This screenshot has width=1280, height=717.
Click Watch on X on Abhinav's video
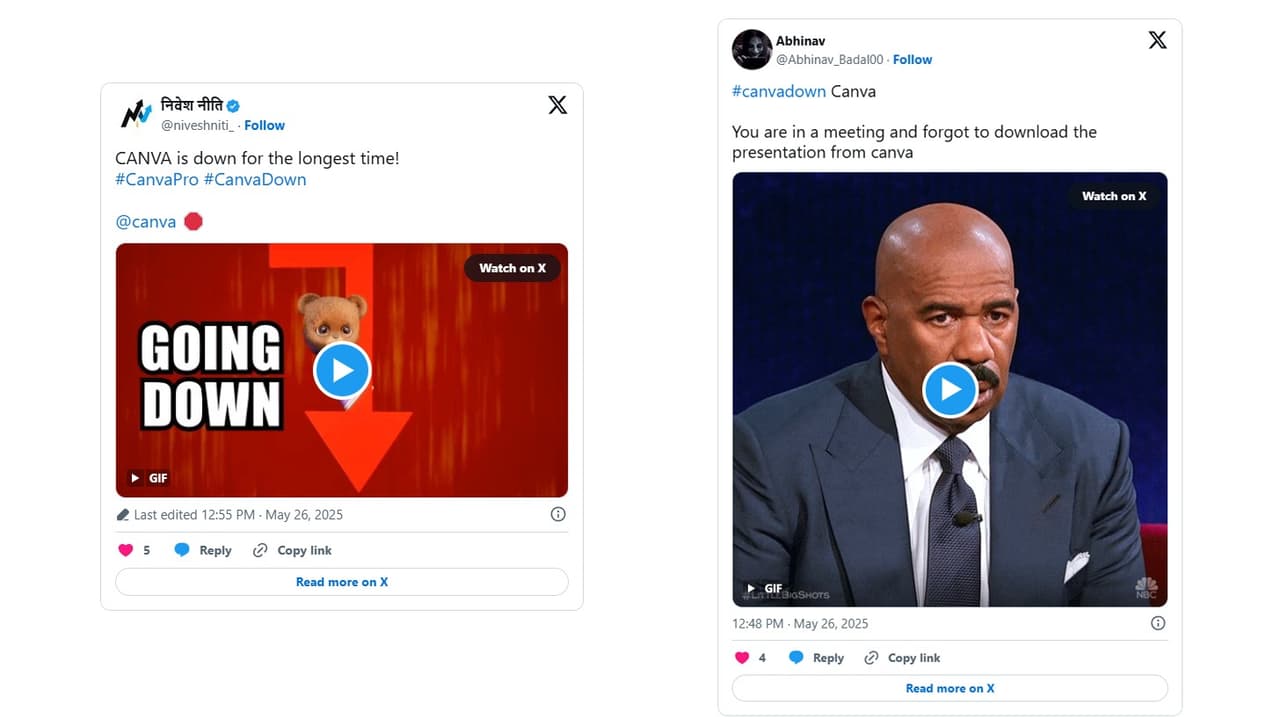coord(1114,196)
